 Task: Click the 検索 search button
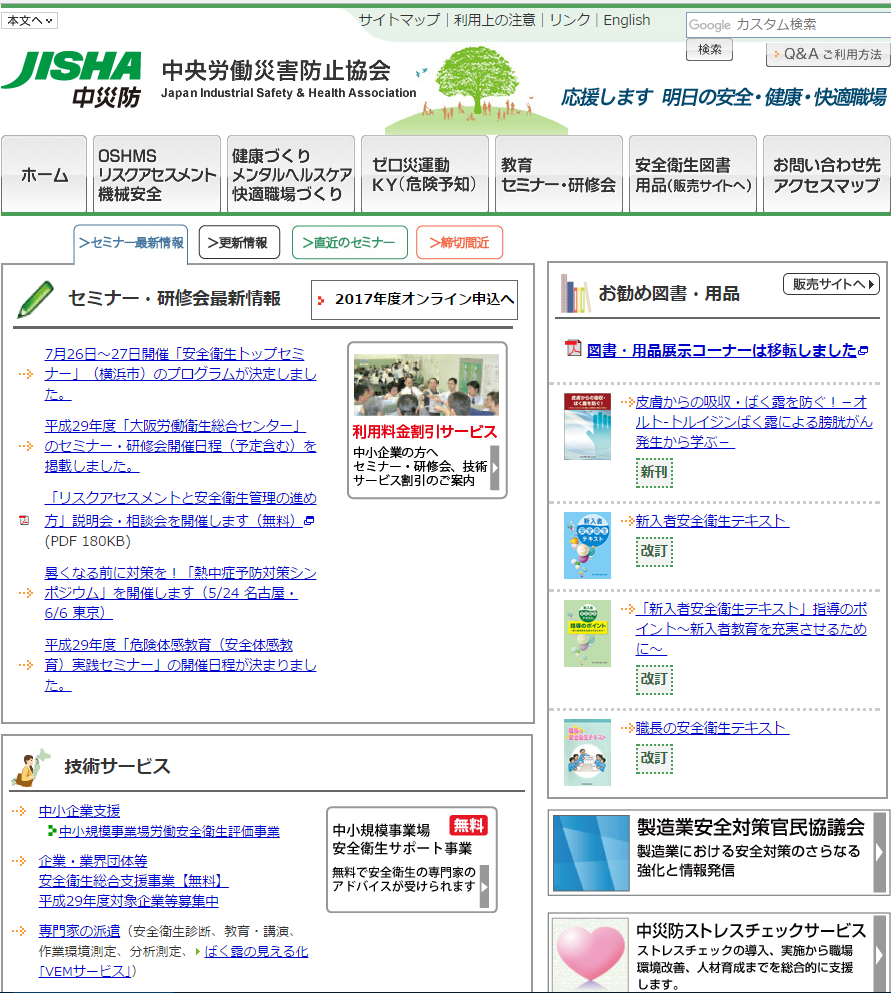709,49
